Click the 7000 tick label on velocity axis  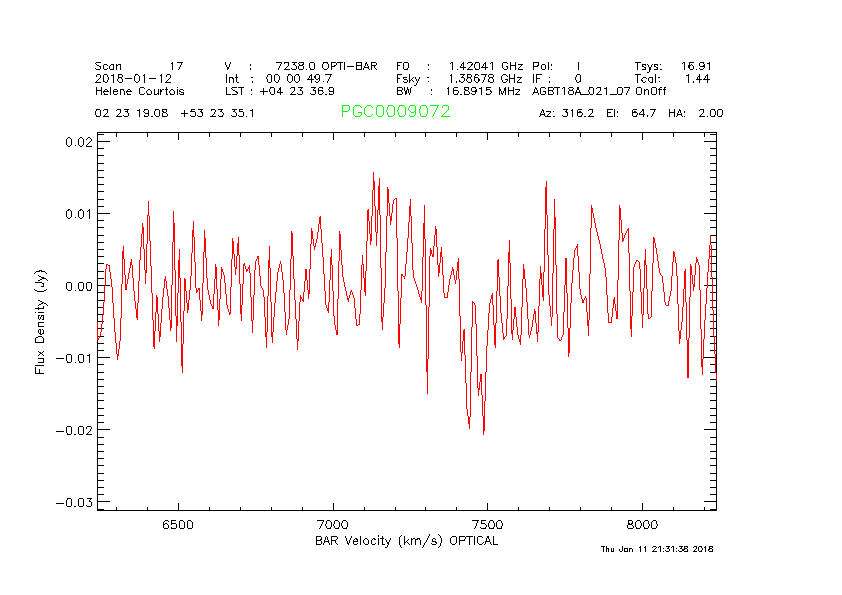tap(332, 525)
